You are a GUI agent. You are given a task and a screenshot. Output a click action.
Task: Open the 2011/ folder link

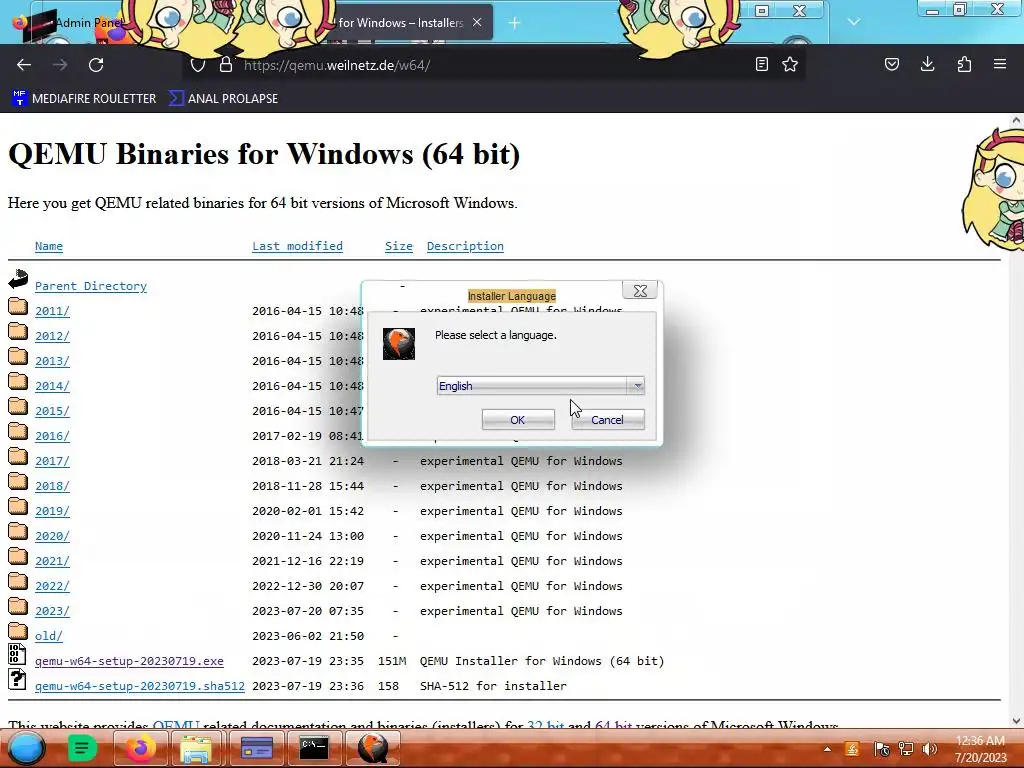(52, 311)
